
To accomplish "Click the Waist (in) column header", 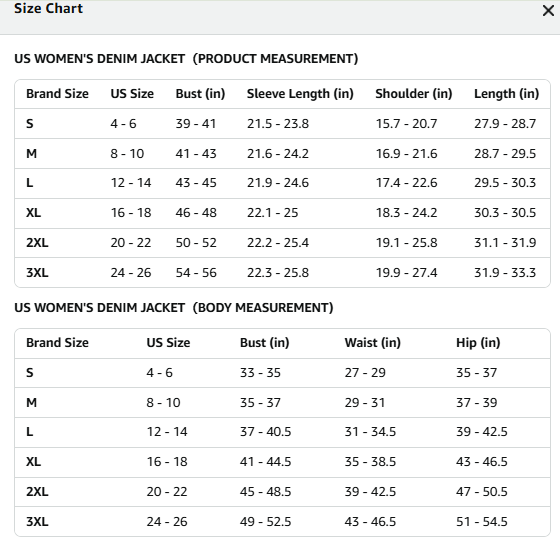I will pos(372,343).
